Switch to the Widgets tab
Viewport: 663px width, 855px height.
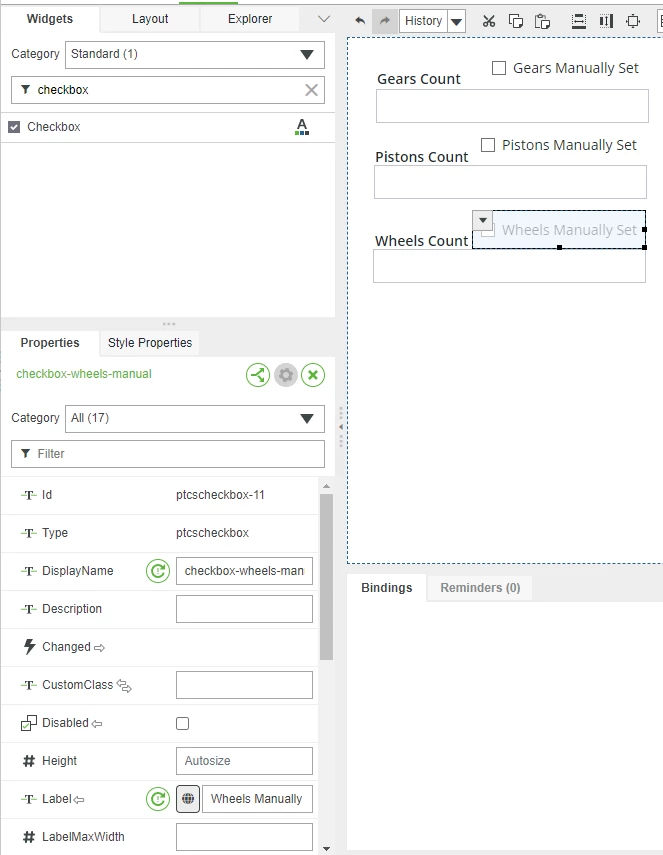pos(50,19)
